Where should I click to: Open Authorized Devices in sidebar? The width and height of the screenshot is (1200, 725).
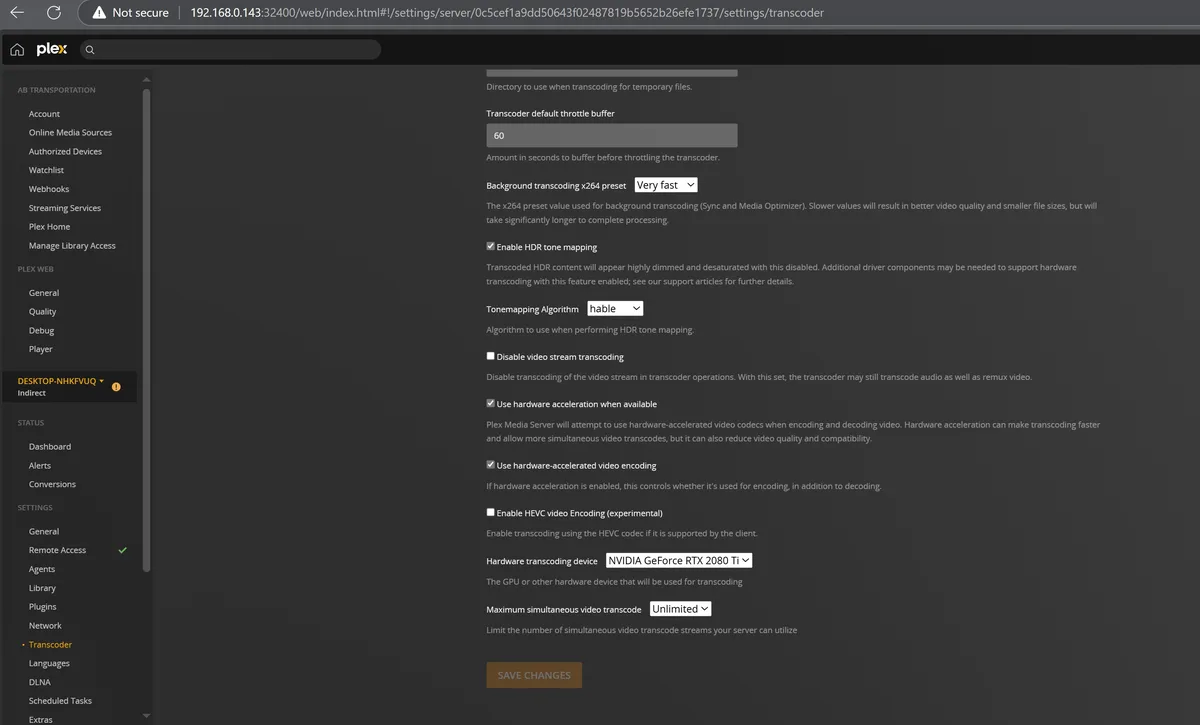click(x=65, y=151)
